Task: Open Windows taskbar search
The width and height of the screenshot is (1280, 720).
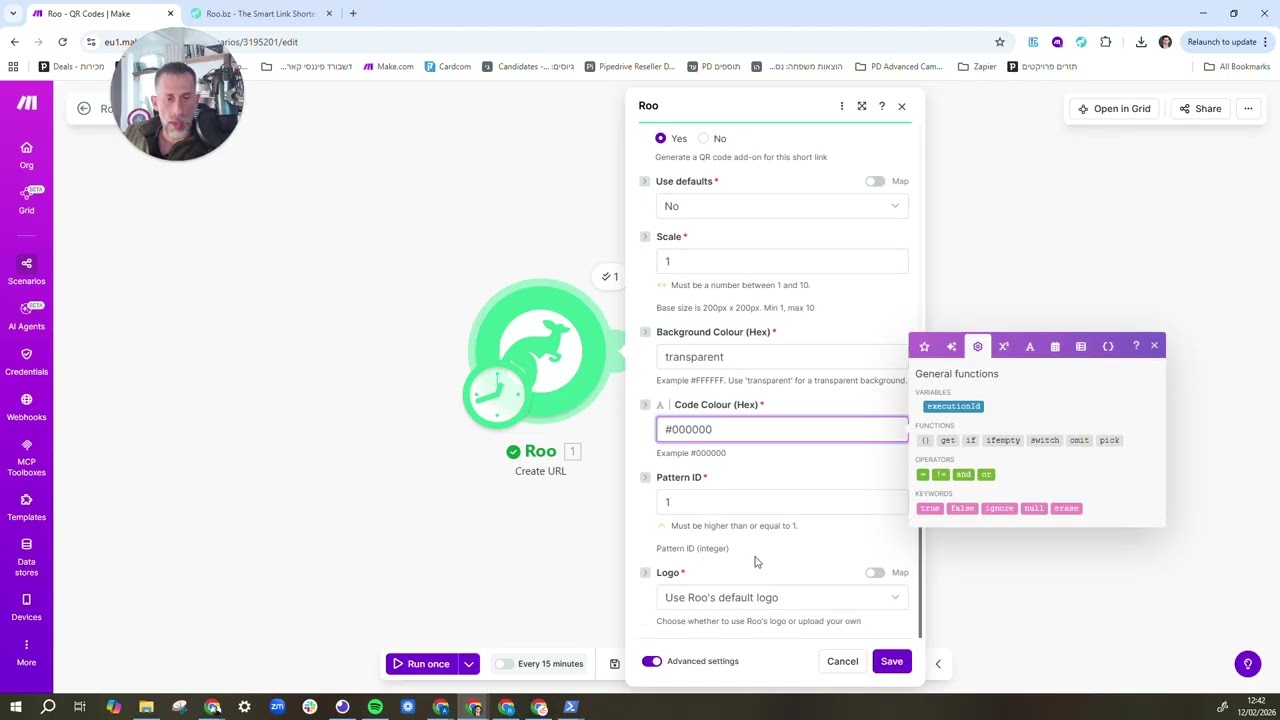Action: point(48,707)
